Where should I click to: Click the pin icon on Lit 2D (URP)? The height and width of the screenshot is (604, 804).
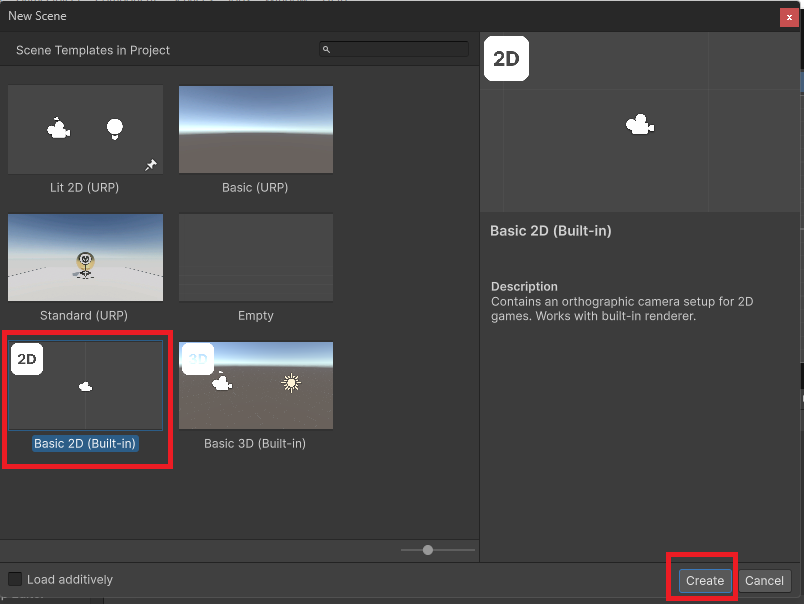coord(151,165)
